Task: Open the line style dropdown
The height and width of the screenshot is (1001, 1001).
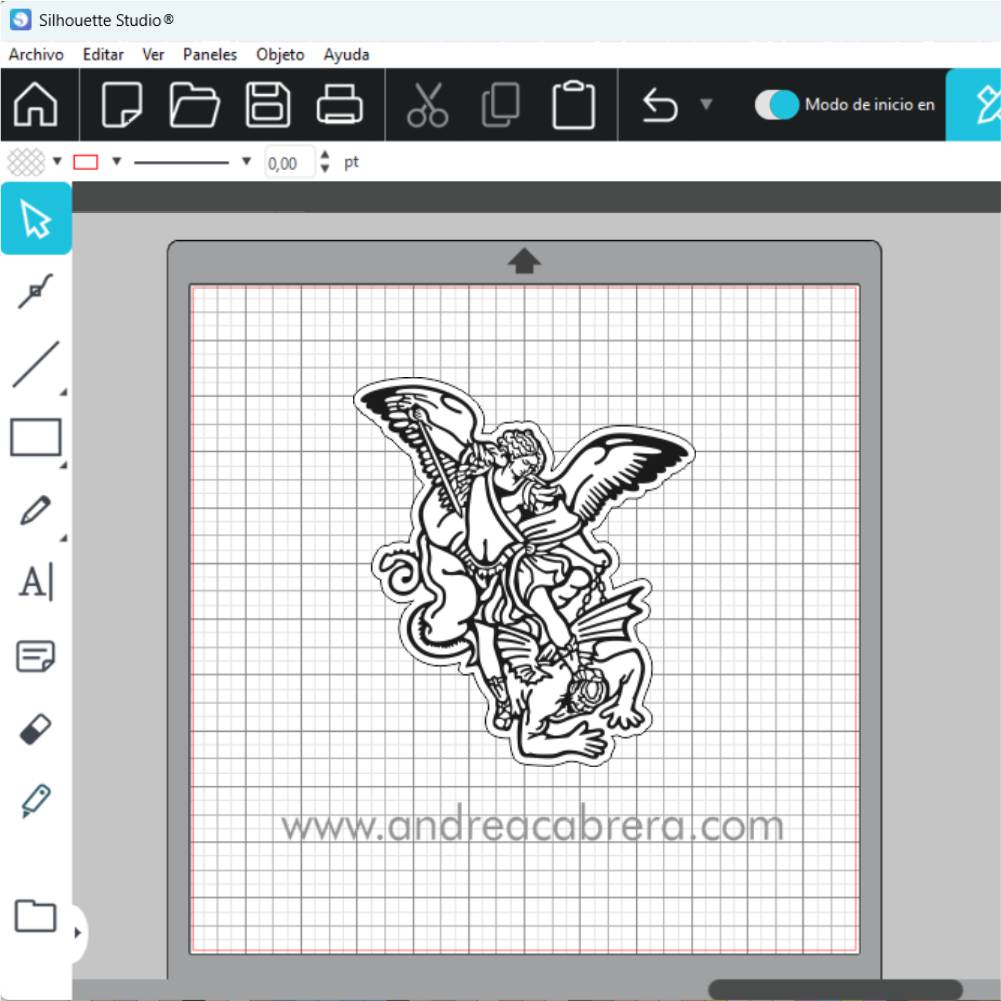Action: pos(246,161)
